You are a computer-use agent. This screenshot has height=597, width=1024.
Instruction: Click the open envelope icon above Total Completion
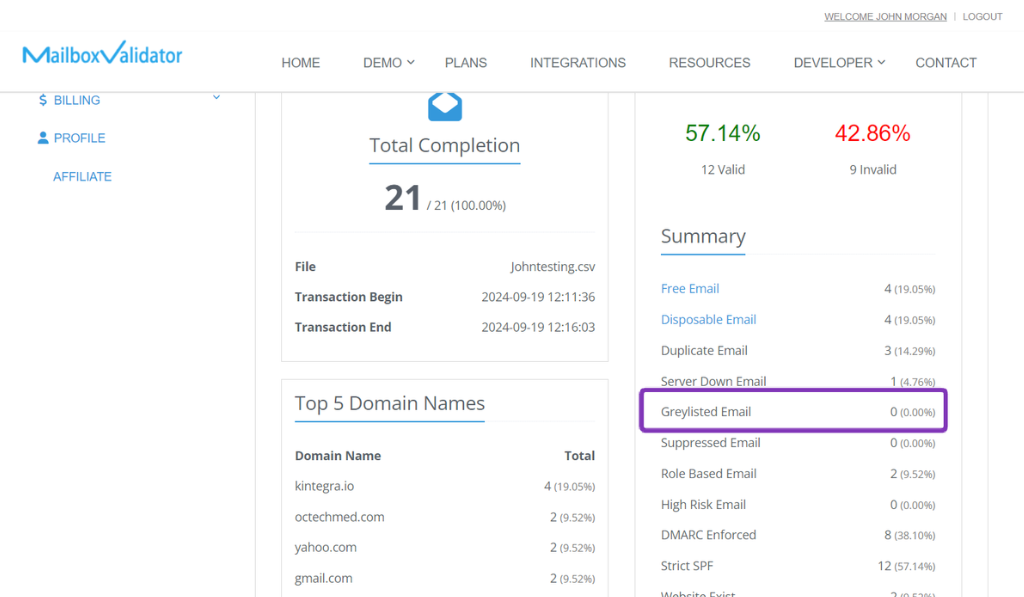point(445,106)
